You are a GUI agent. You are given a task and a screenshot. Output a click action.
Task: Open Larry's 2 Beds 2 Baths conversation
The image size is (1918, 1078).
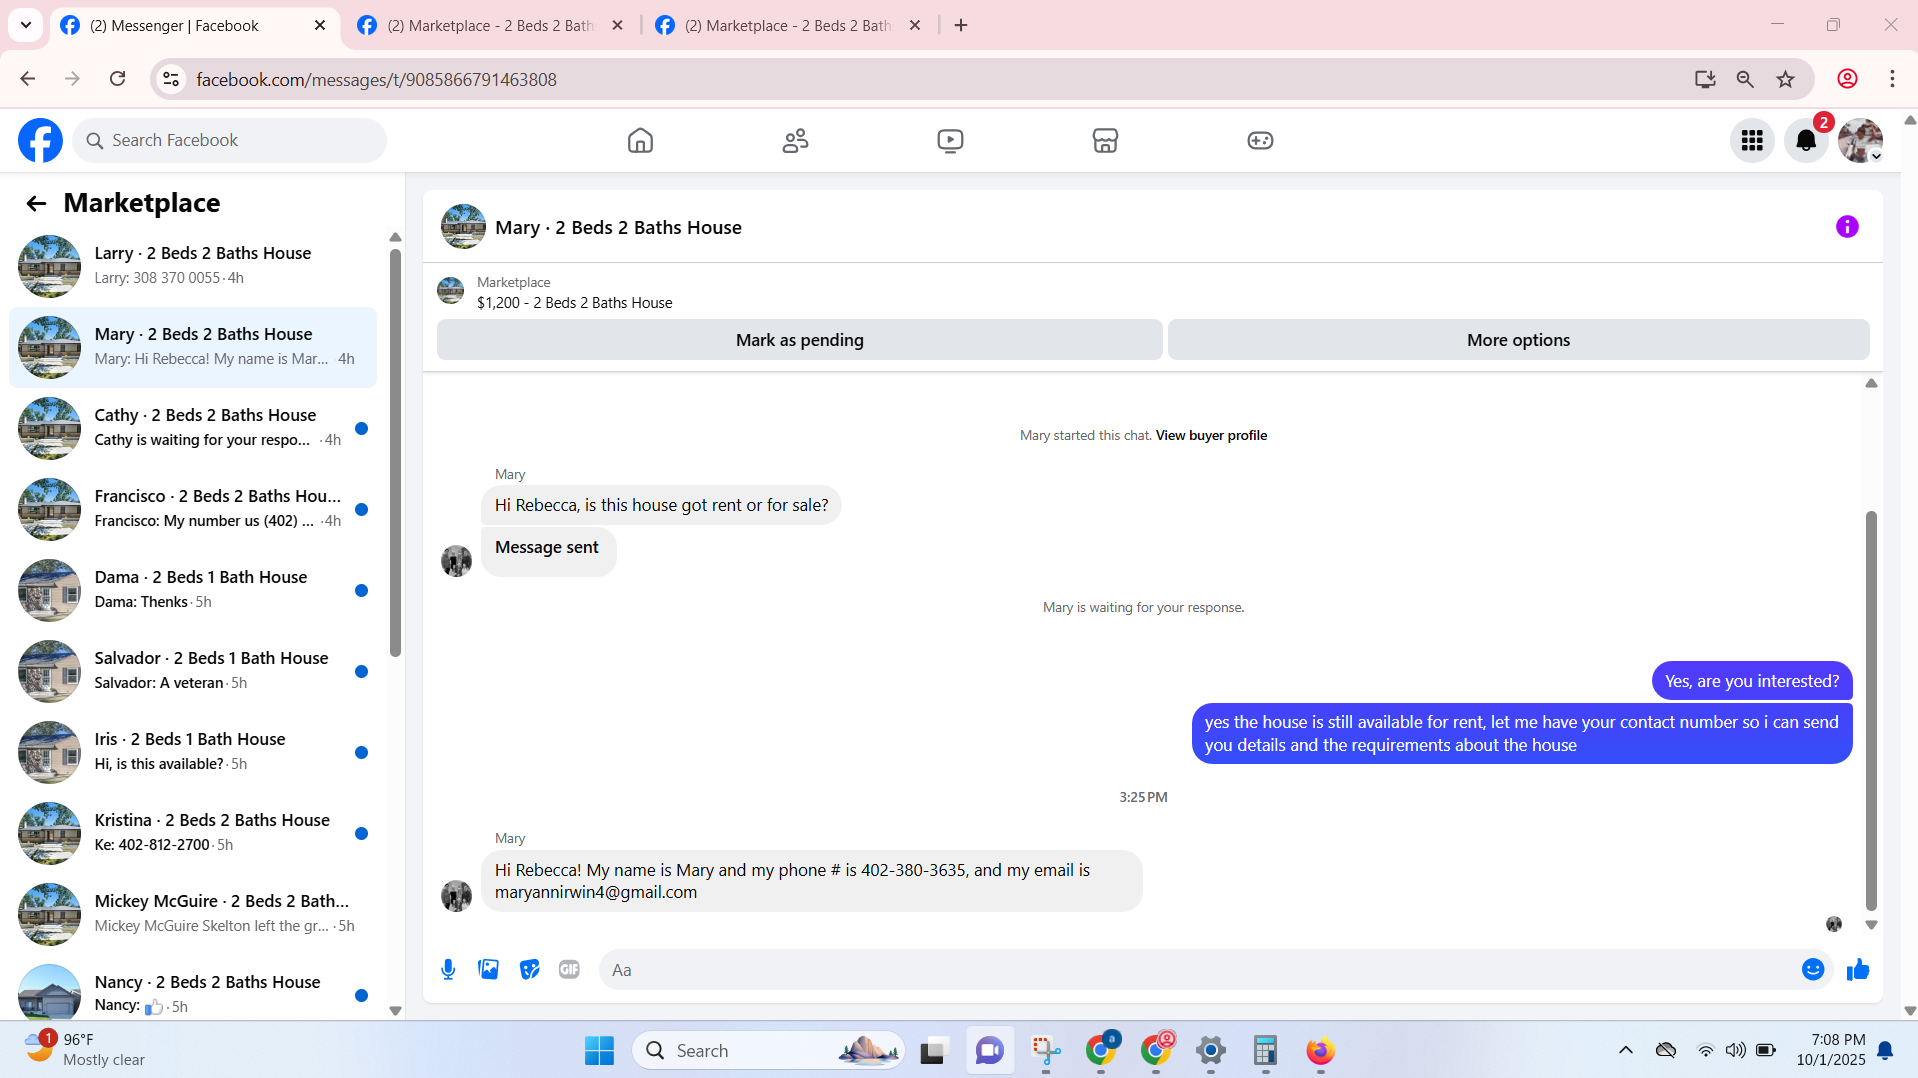point(193,266)
